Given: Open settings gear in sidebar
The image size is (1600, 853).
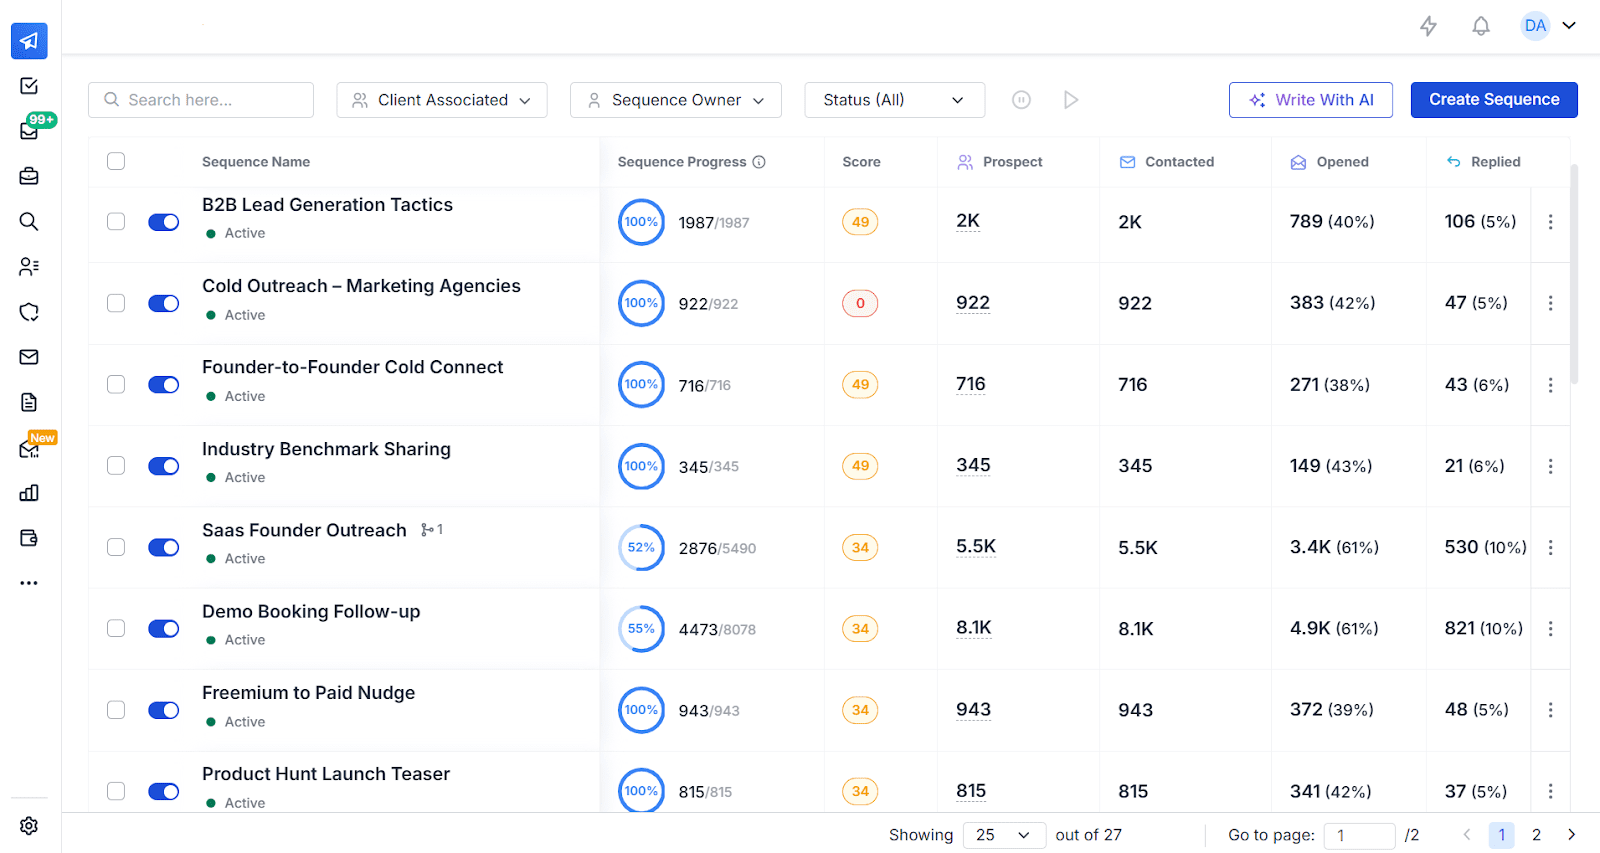Looking at the screenshot, I should tap(29, 825).
